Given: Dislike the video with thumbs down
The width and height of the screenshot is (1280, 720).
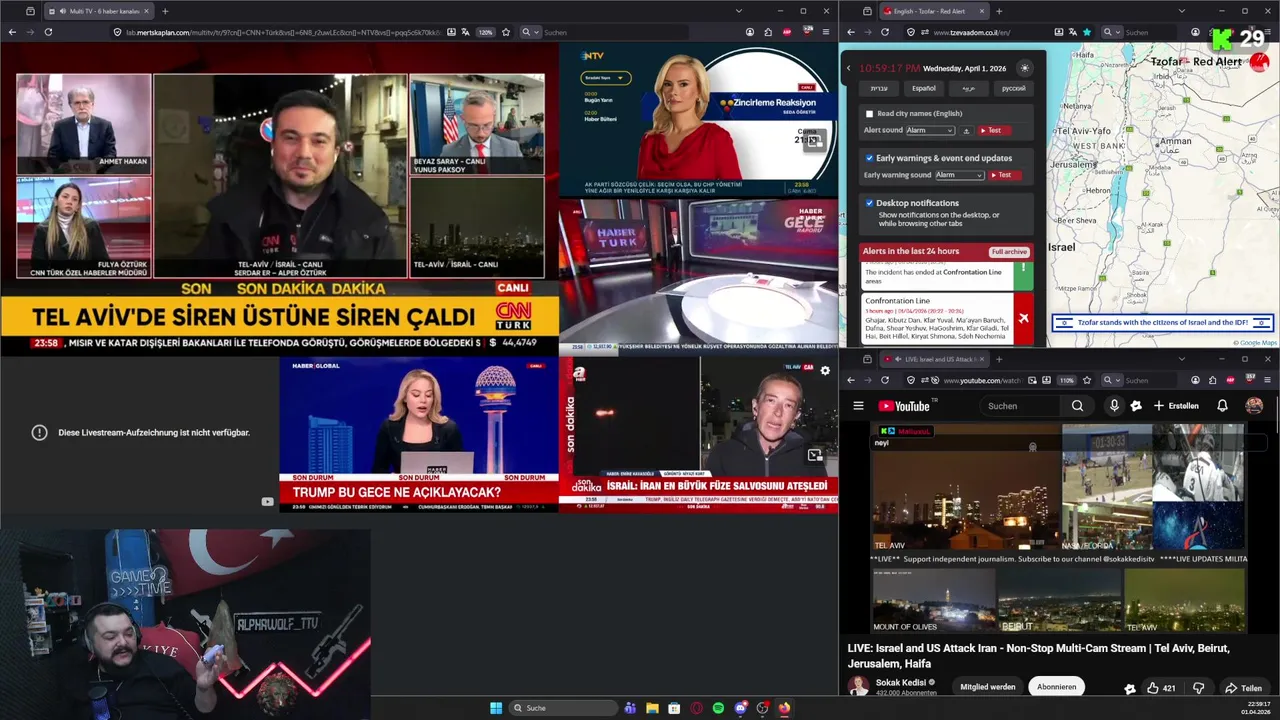Looking at the screenshot, I should 1198,688.
